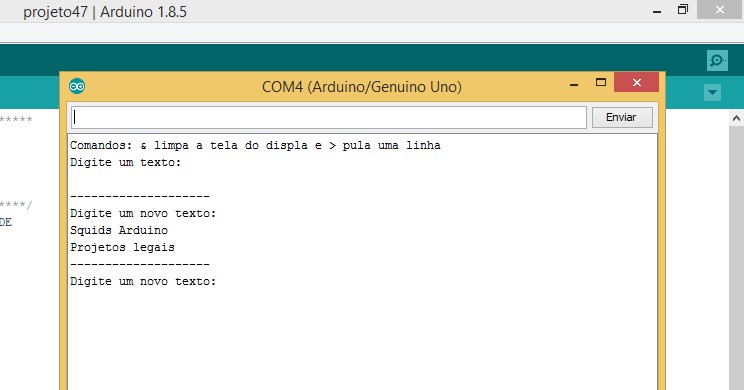The width and height of the screenshot is (744, 390).
Task: Focus the serial message input field
Action: [x=329, y=117]
